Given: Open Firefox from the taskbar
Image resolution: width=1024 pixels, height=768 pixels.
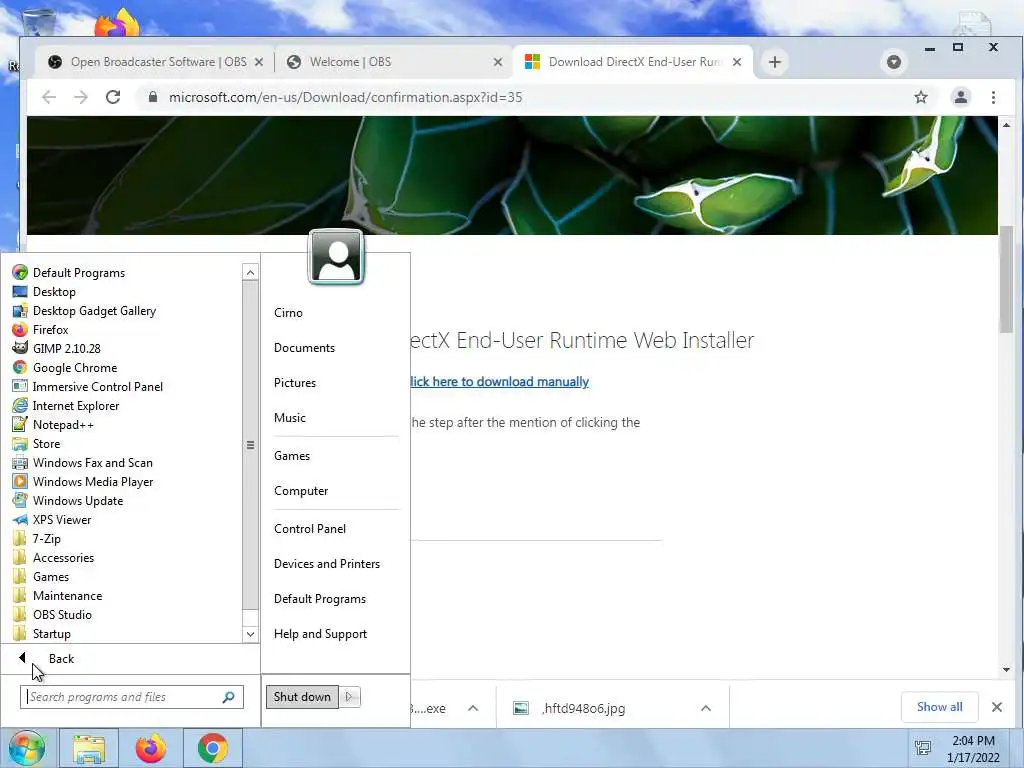Looking at the screenshot, I should (151, 748).
